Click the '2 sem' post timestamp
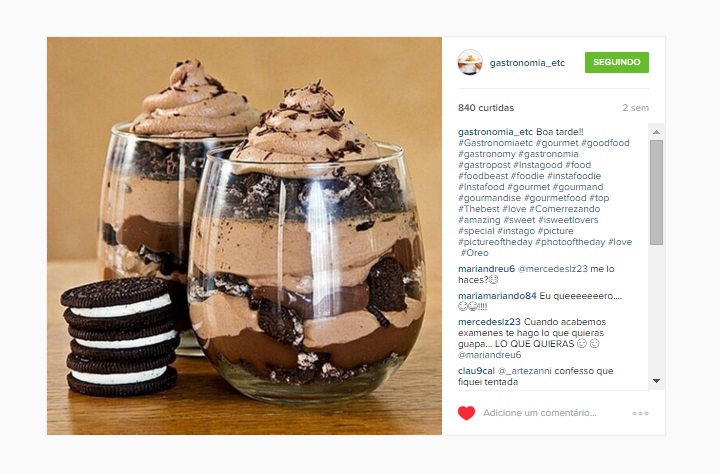The height and width of the screenshot is (474, 720). 636,108
